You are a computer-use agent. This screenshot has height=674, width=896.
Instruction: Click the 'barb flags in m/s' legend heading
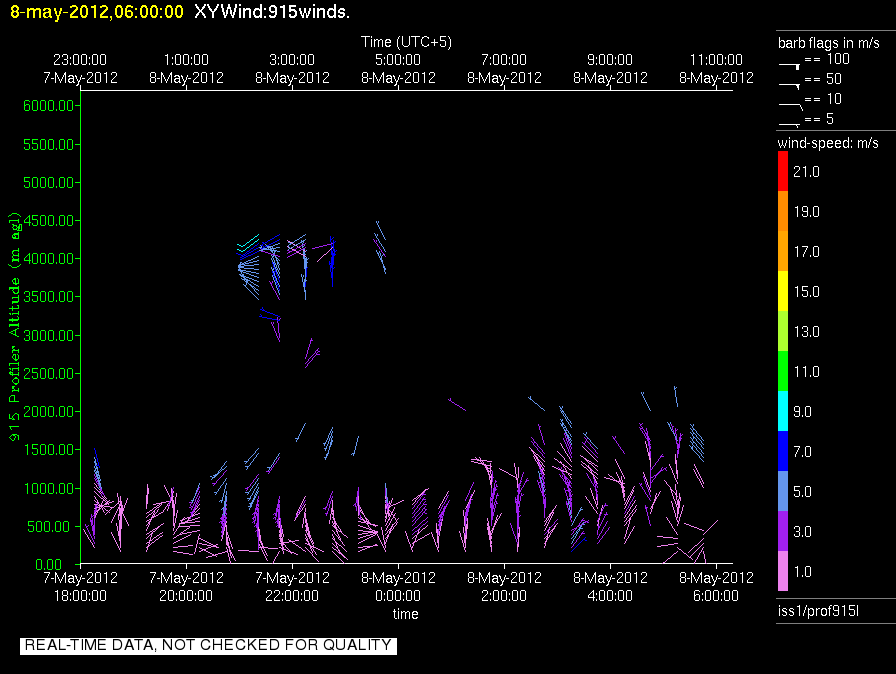coord(829,43)
